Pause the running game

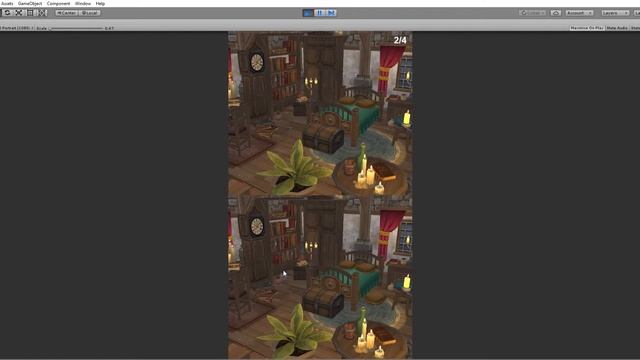click(x=320, y=13)
